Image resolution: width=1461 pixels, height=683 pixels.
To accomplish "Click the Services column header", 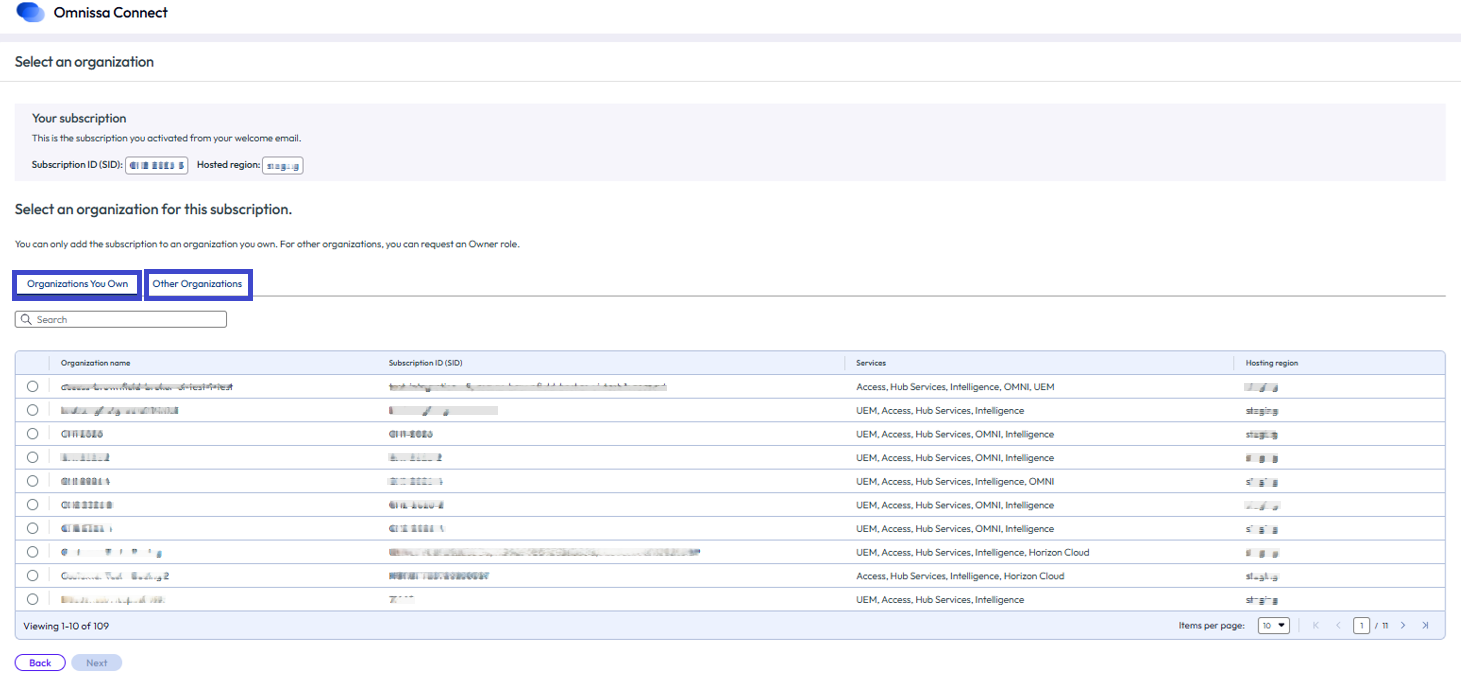I will click(871, 363).
